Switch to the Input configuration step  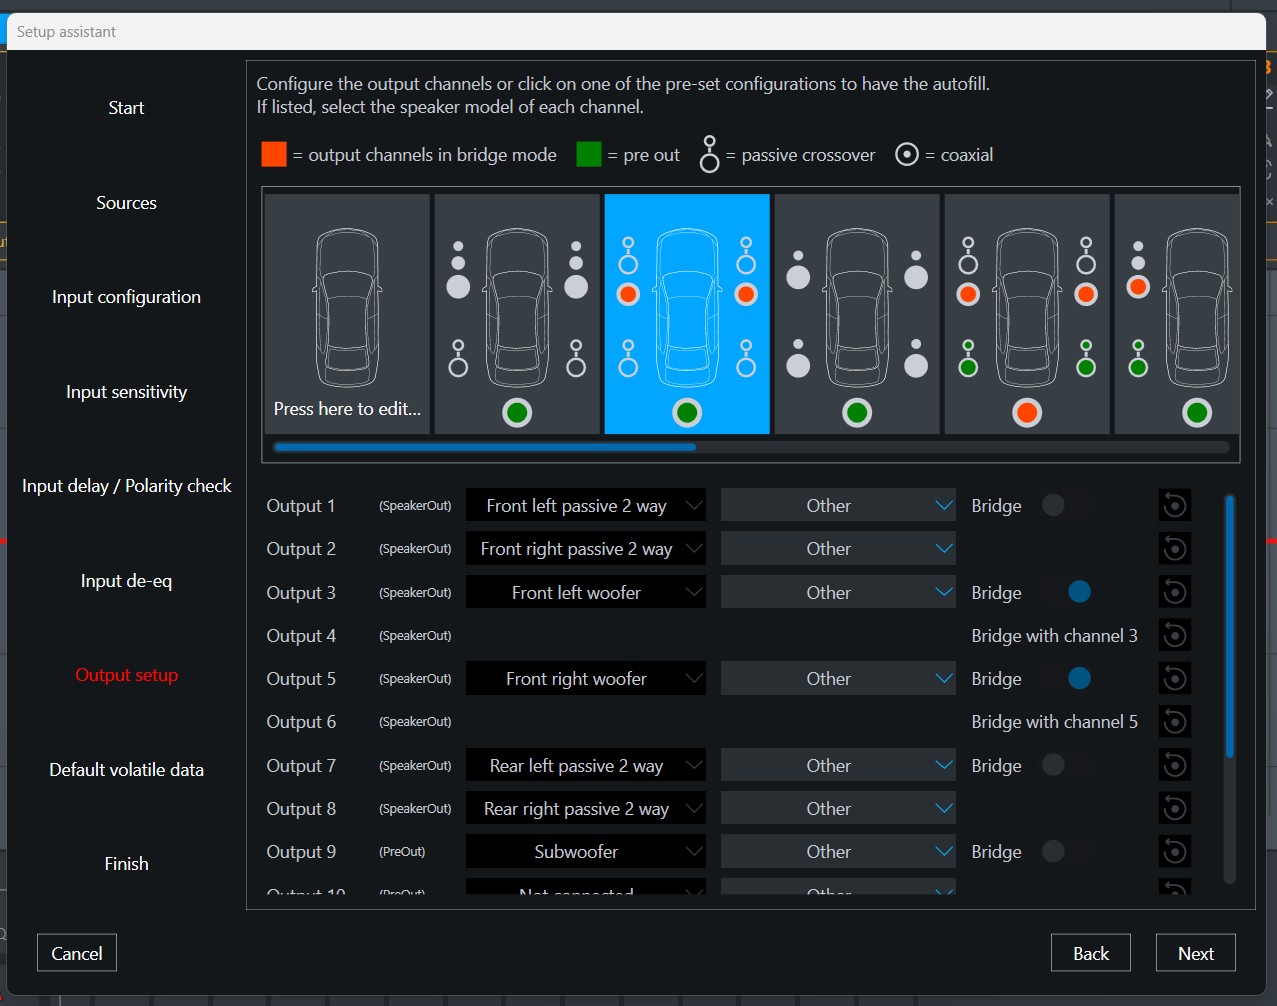point(126,297)
